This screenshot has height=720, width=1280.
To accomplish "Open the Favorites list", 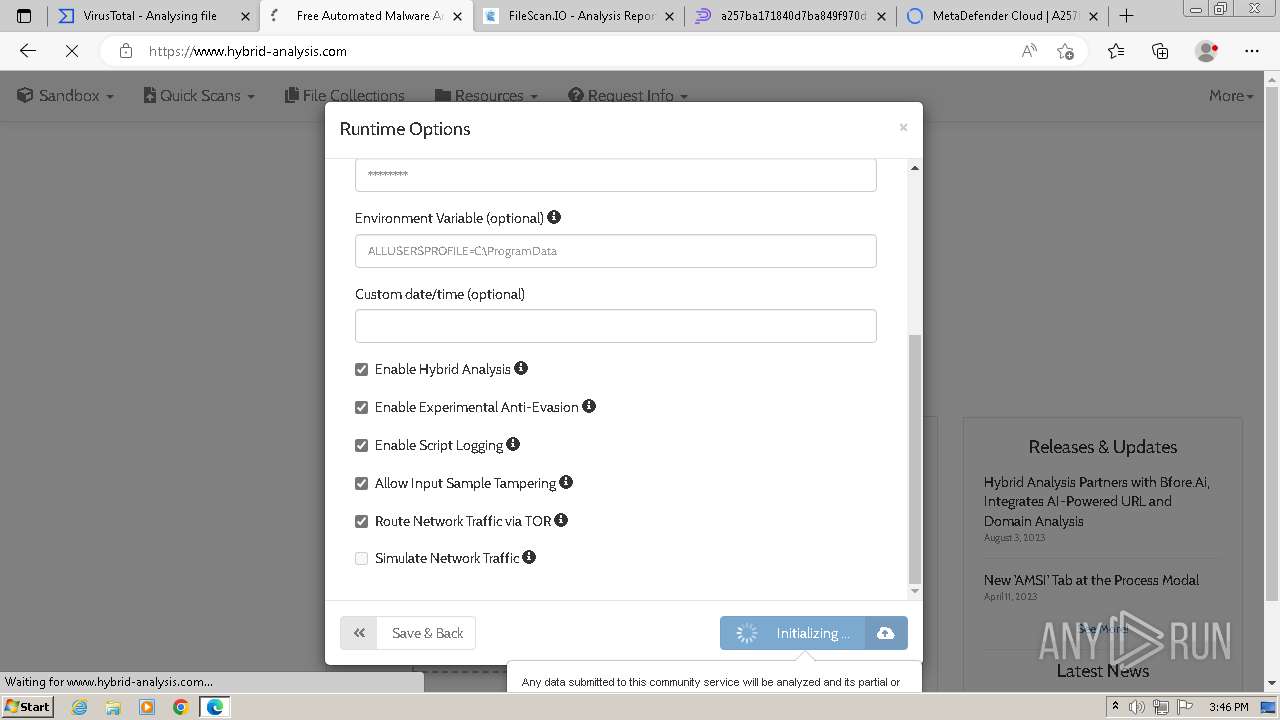I will (x=1116, y=51).
